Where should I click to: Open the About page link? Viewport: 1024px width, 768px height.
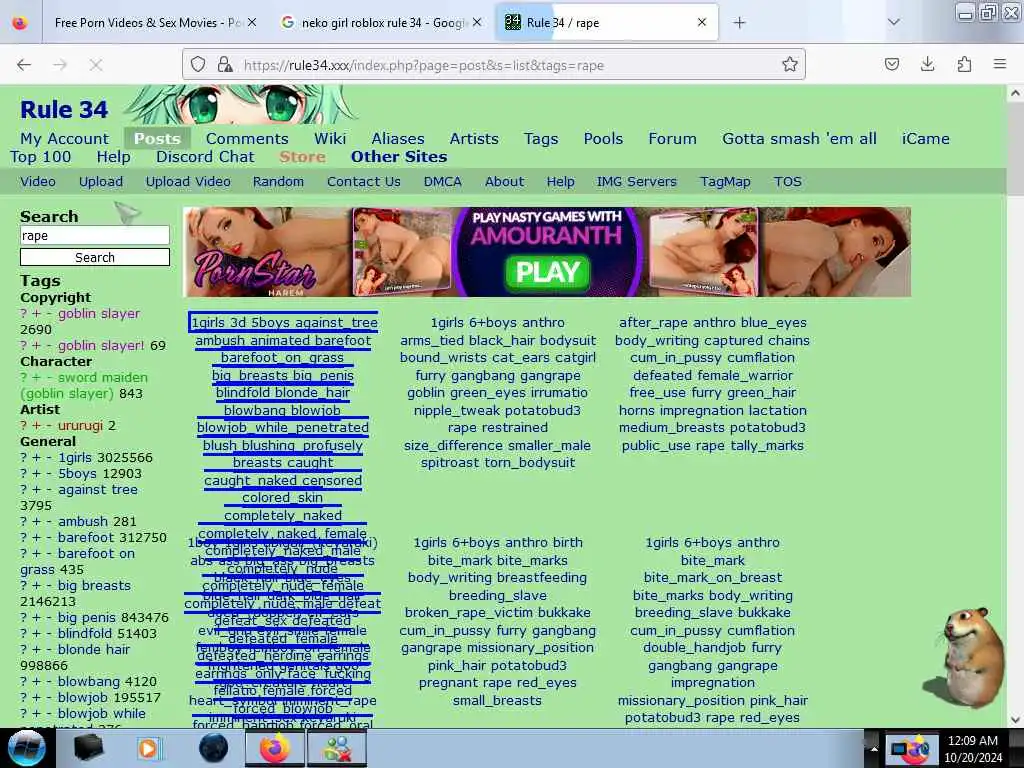[504, 182]
